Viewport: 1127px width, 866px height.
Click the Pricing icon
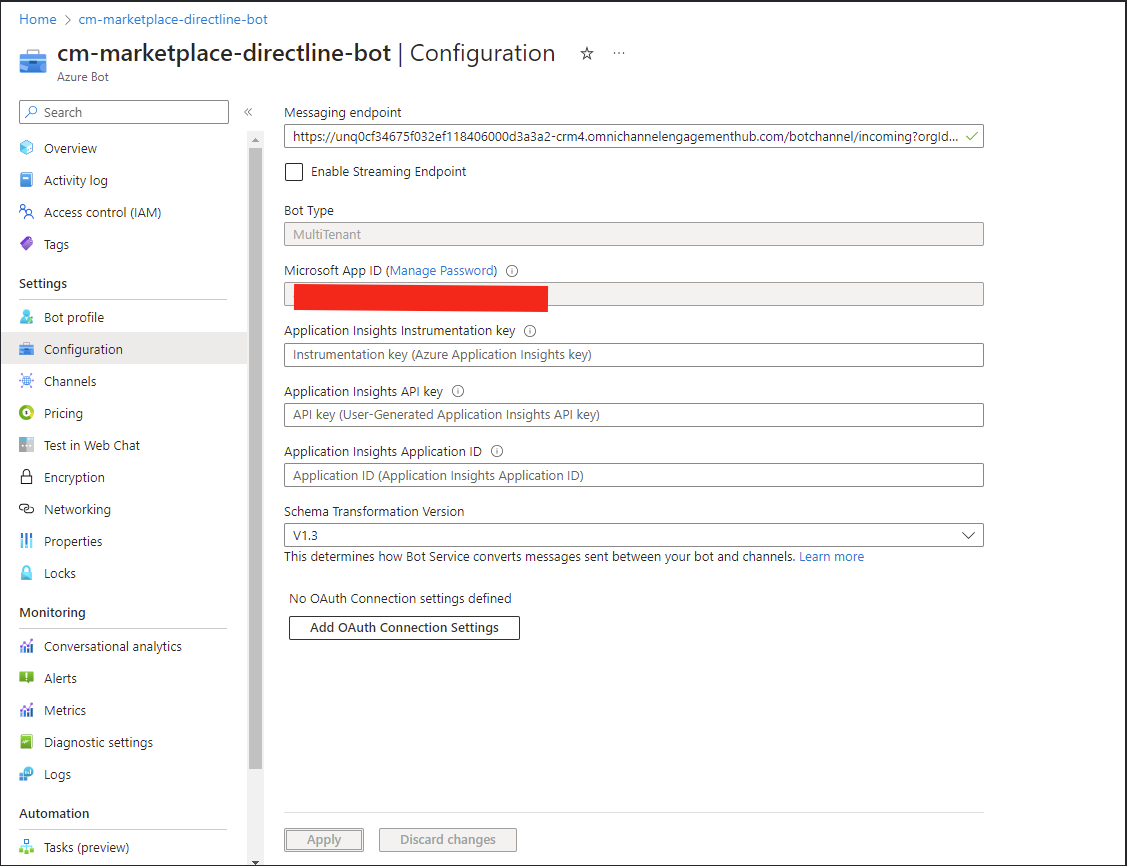click(27, 413)
